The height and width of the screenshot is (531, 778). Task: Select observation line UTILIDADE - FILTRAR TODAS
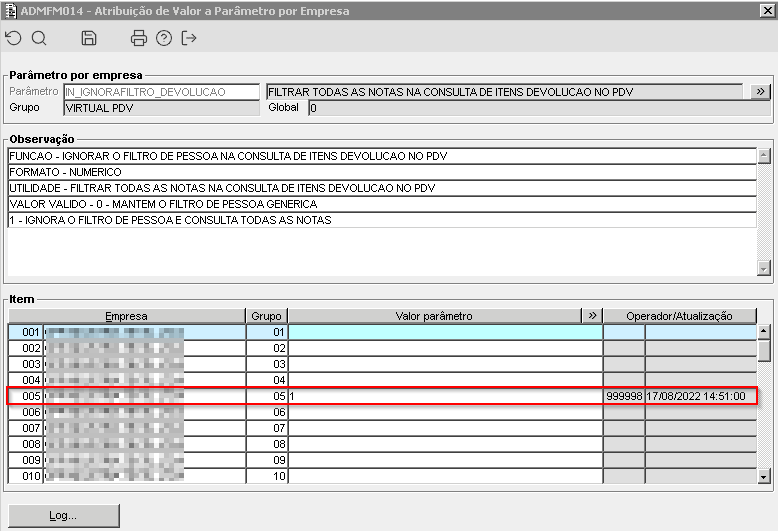[x=382, y=188]
